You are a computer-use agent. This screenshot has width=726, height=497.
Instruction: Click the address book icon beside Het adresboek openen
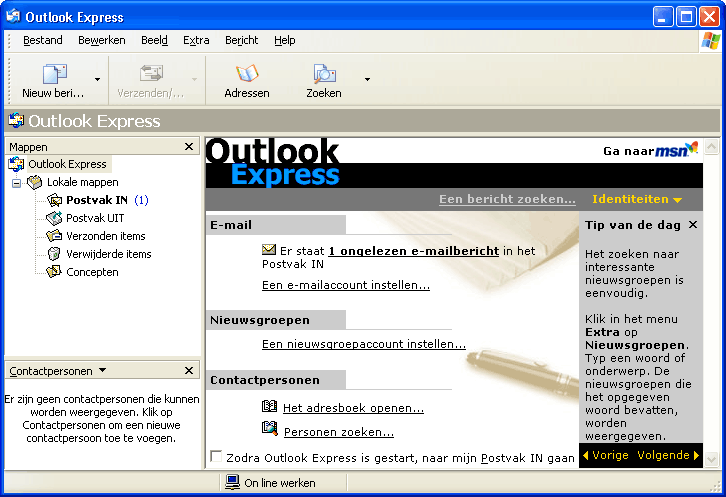pyautogui.click(x=269, y=406)
